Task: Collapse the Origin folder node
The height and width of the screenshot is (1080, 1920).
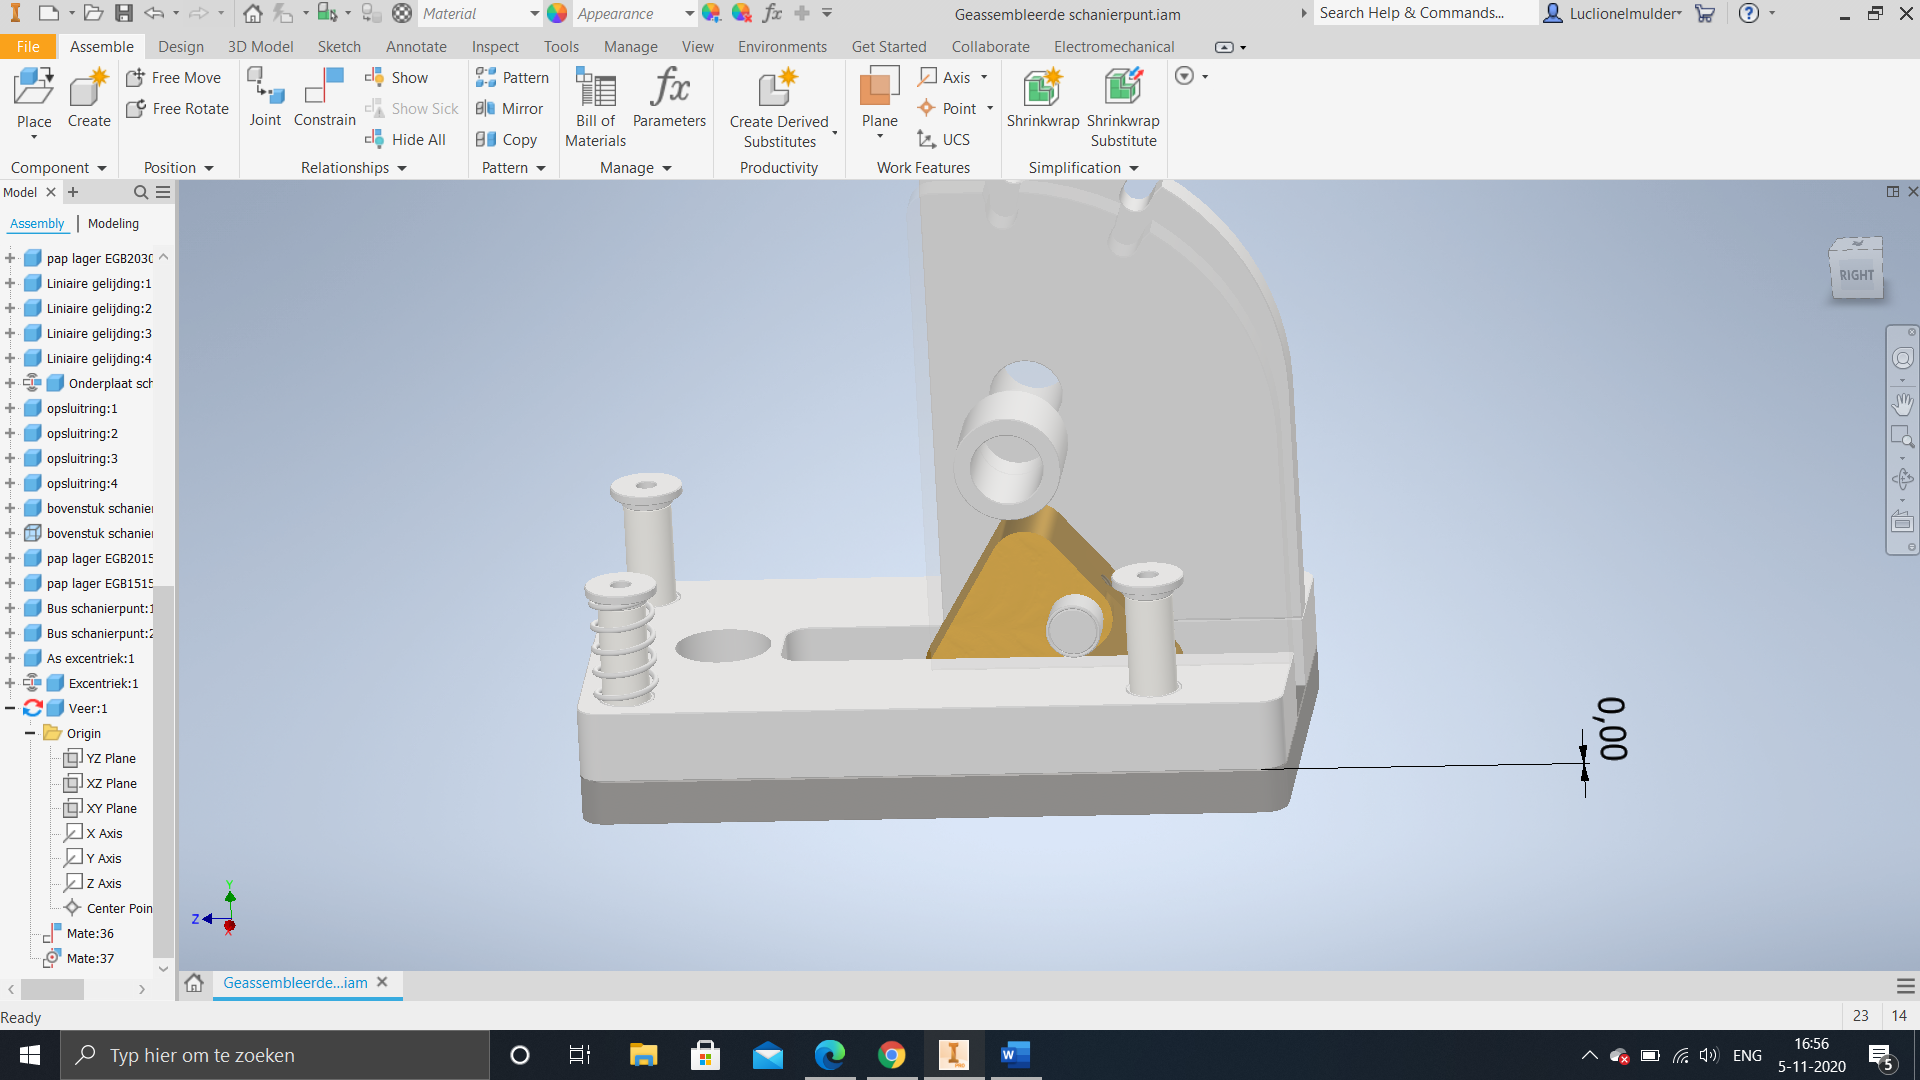Action: 30,733
